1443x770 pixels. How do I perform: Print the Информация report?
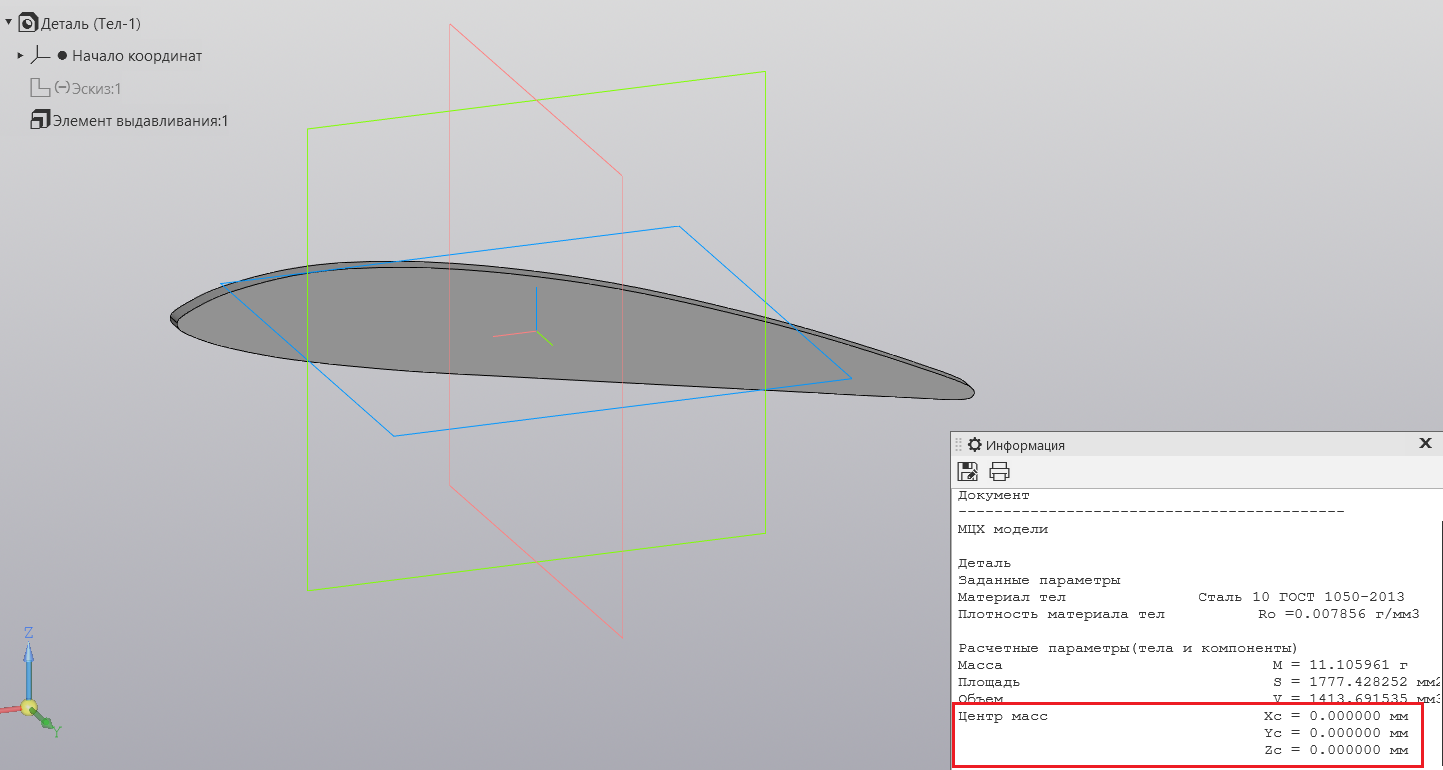[999, 472]
